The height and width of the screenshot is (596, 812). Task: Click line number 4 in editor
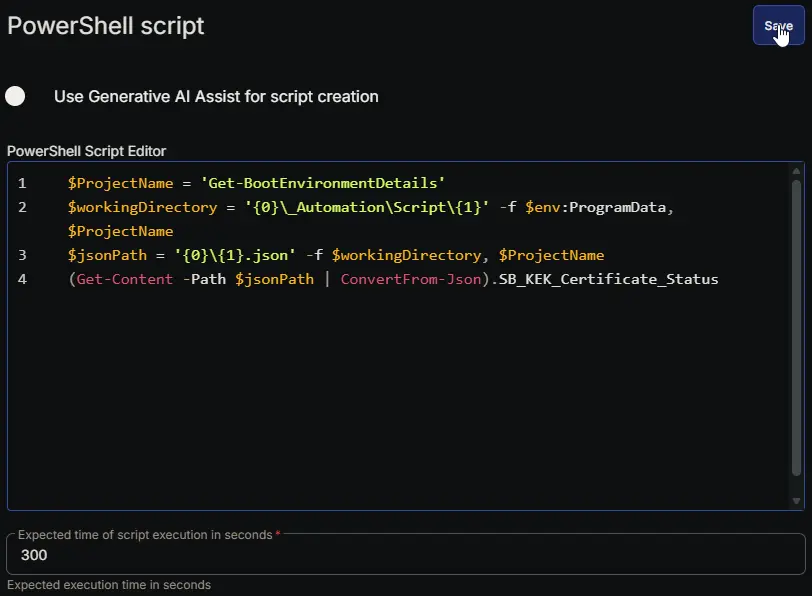pos(22,279)
